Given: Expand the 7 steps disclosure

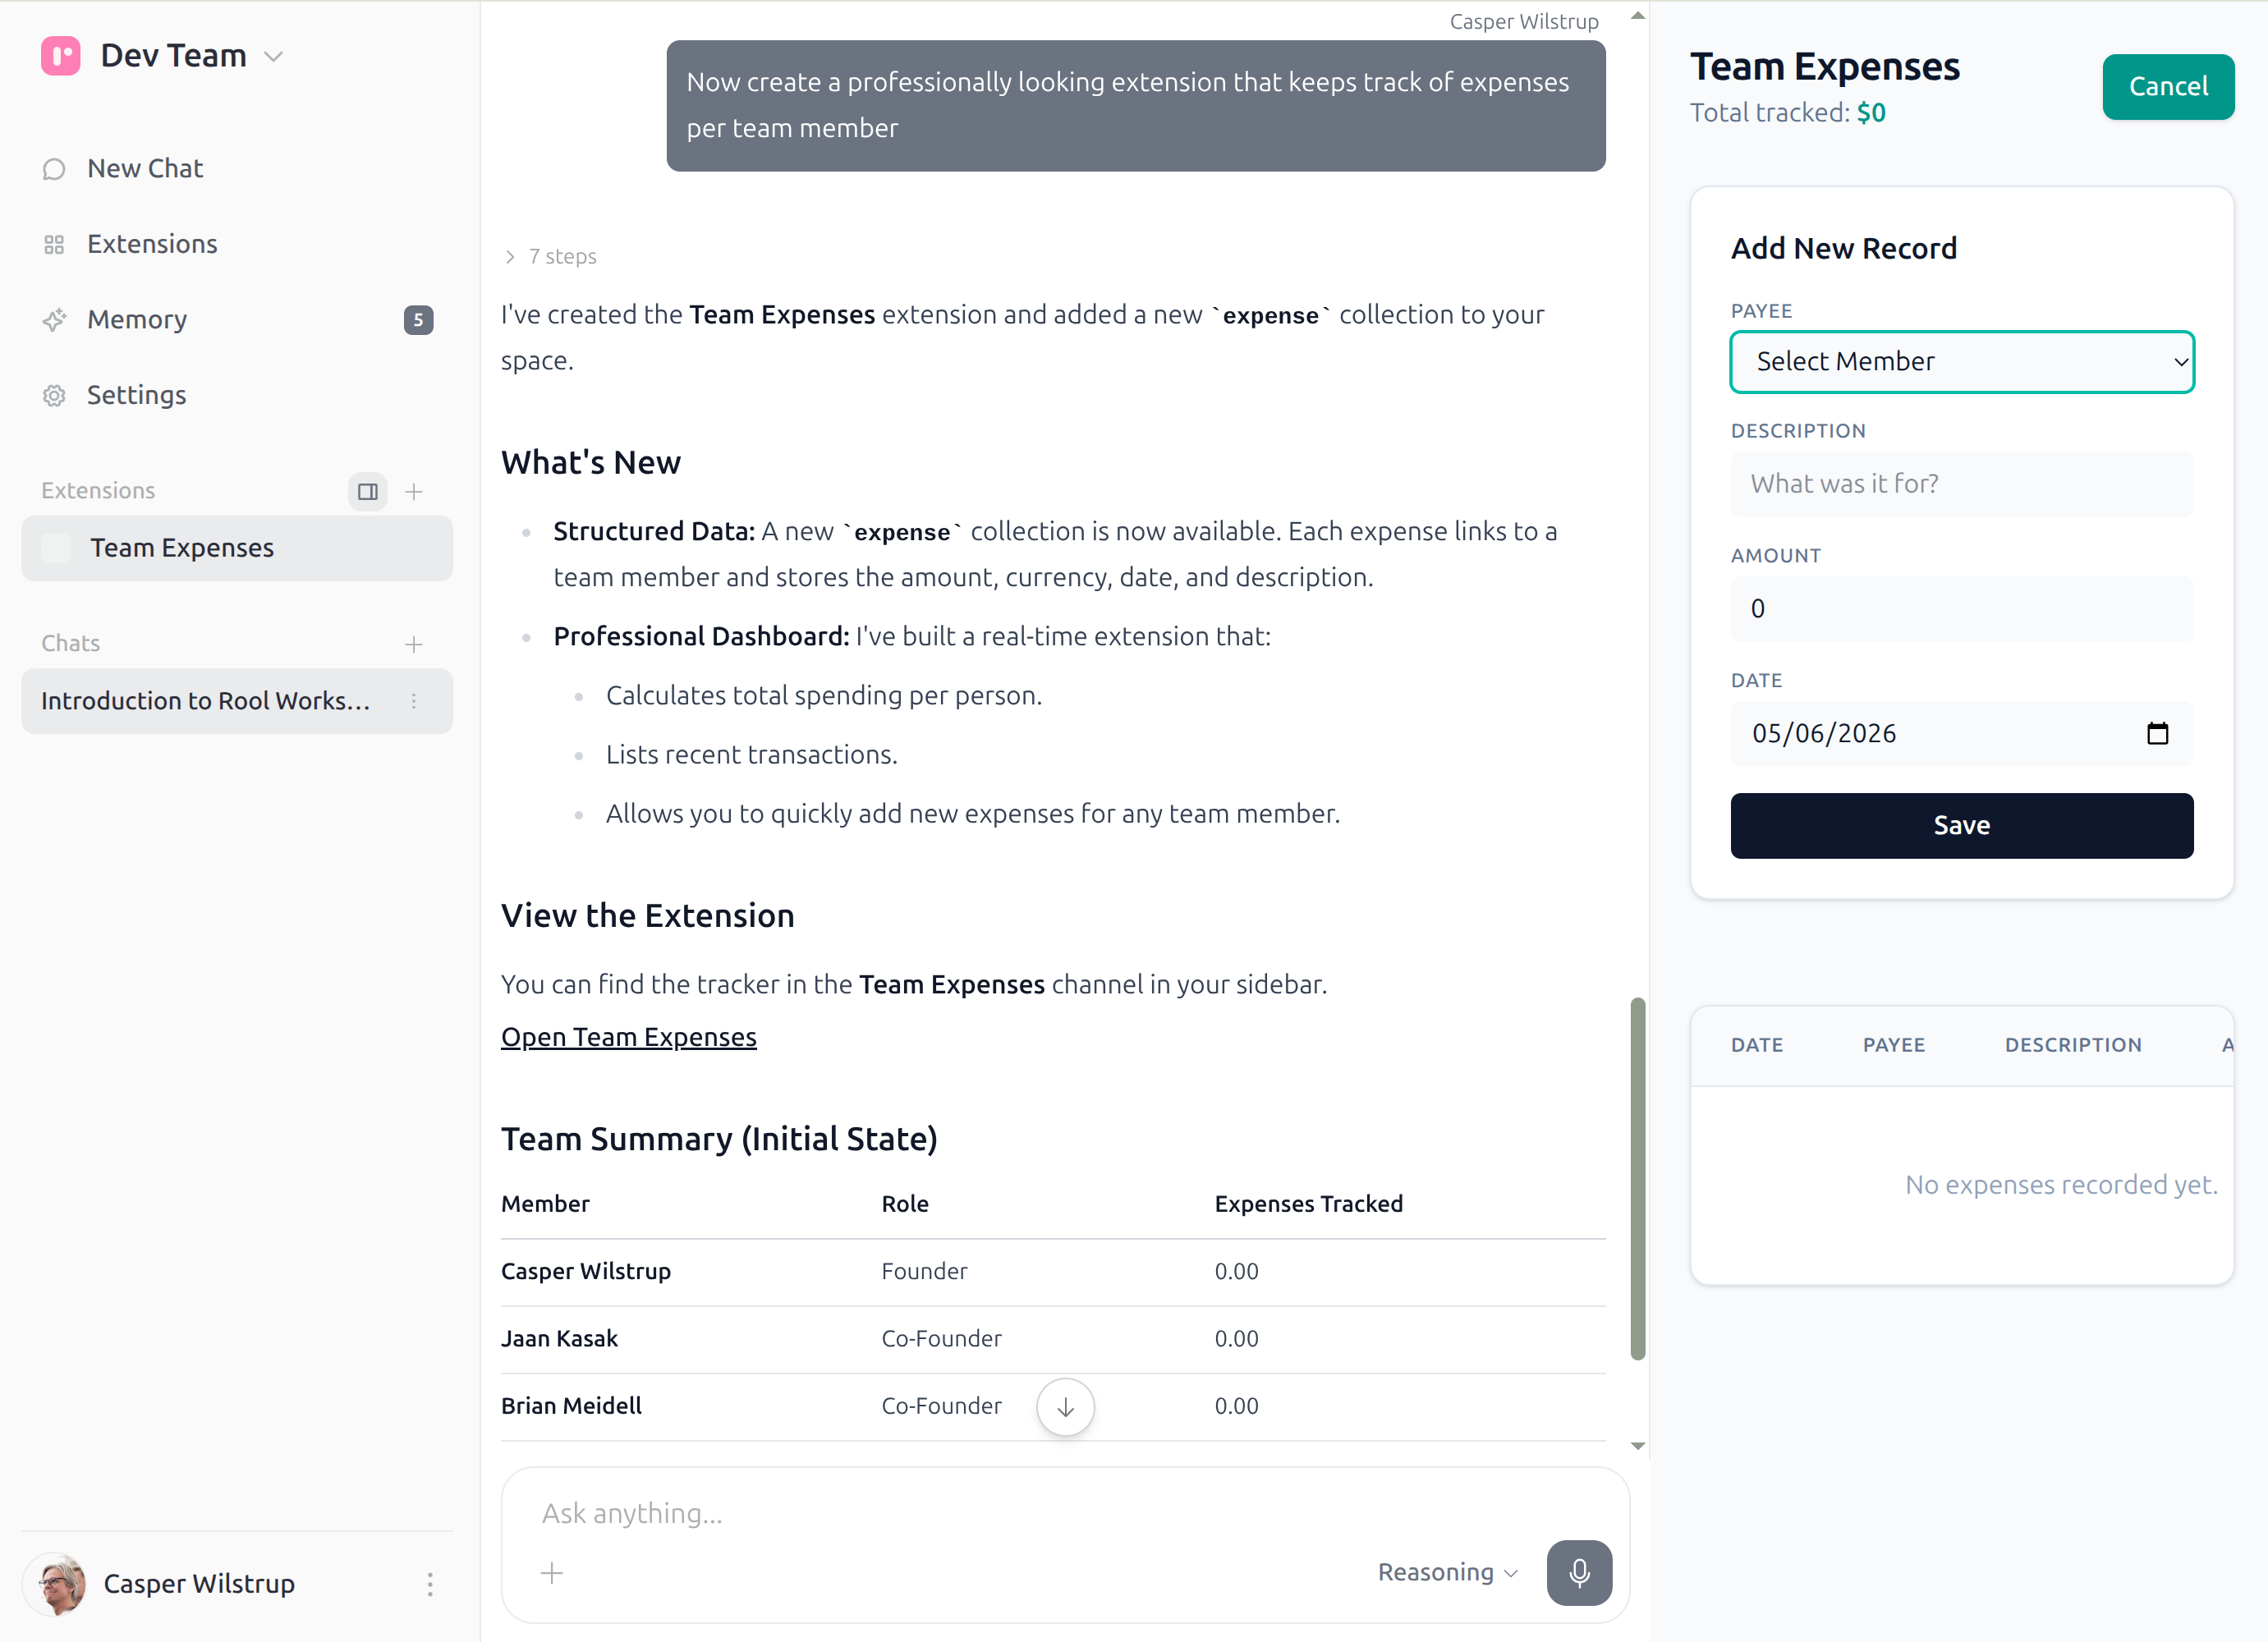Looking at the screenshot, I should 549,257.
